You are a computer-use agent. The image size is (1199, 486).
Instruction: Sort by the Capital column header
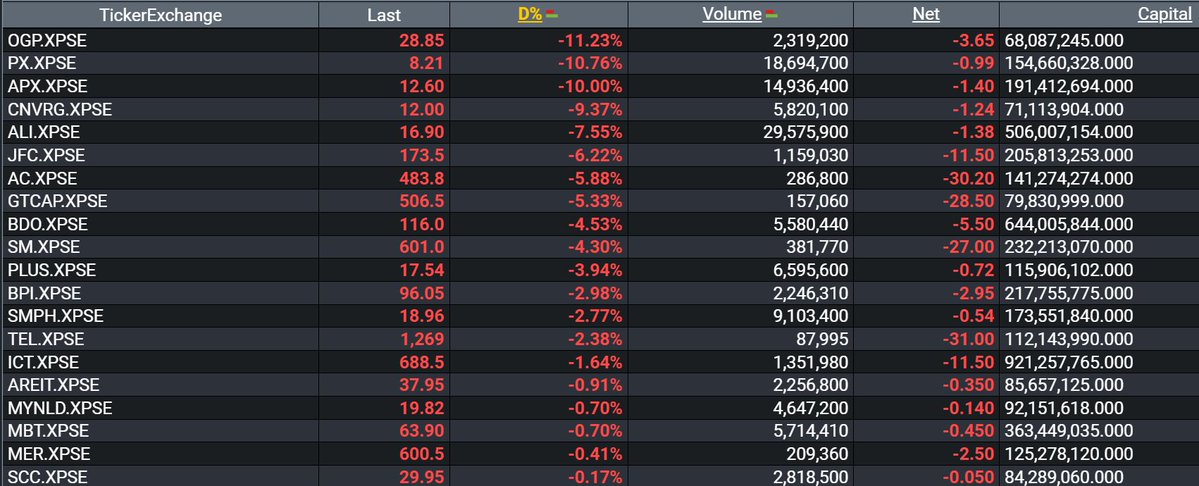click(x=1164, y=15)
